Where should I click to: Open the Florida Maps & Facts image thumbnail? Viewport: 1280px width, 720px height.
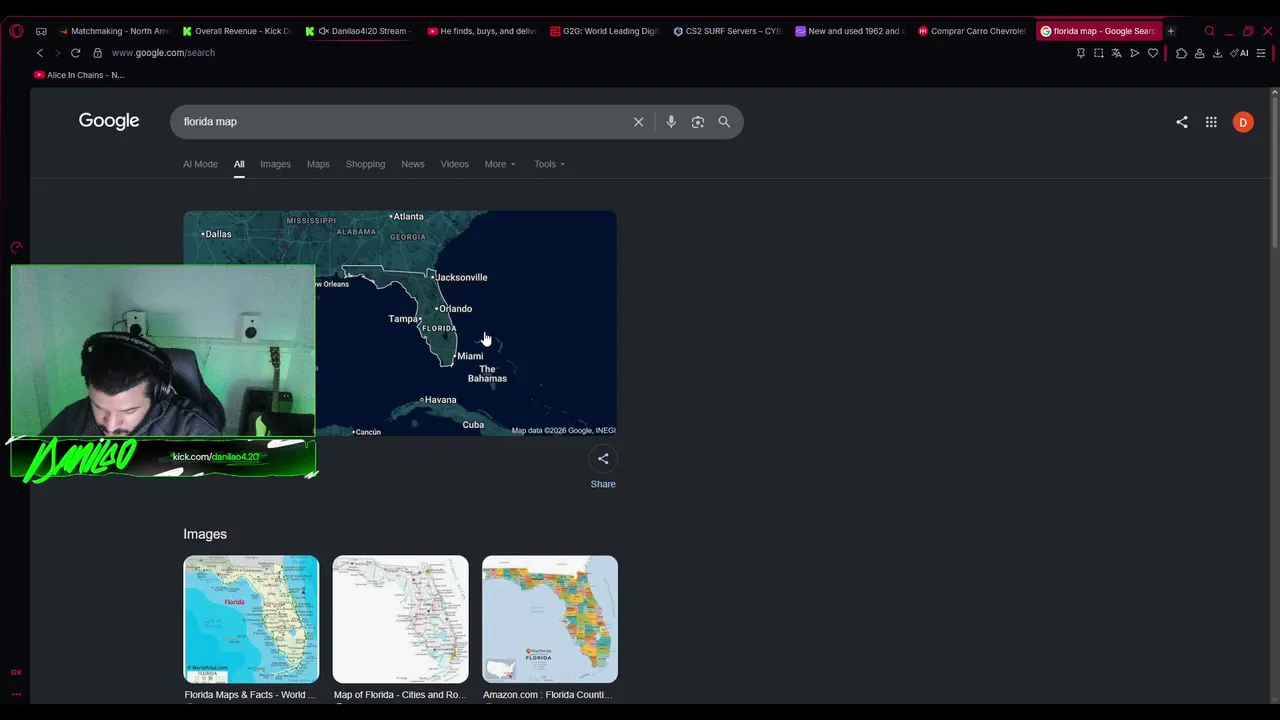251,619
